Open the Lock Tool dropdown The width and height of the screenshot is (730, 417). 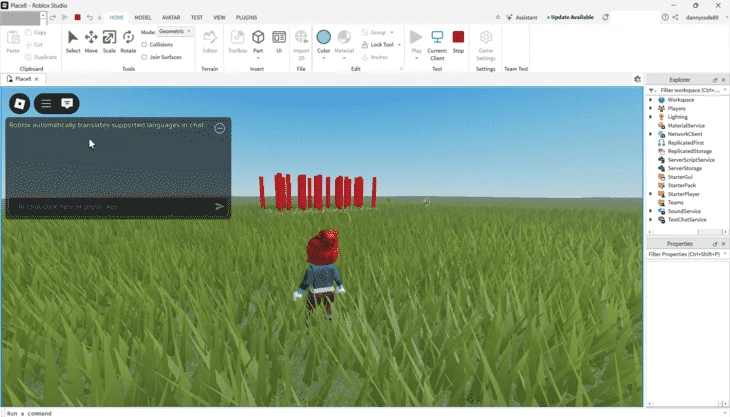[399, 45]
